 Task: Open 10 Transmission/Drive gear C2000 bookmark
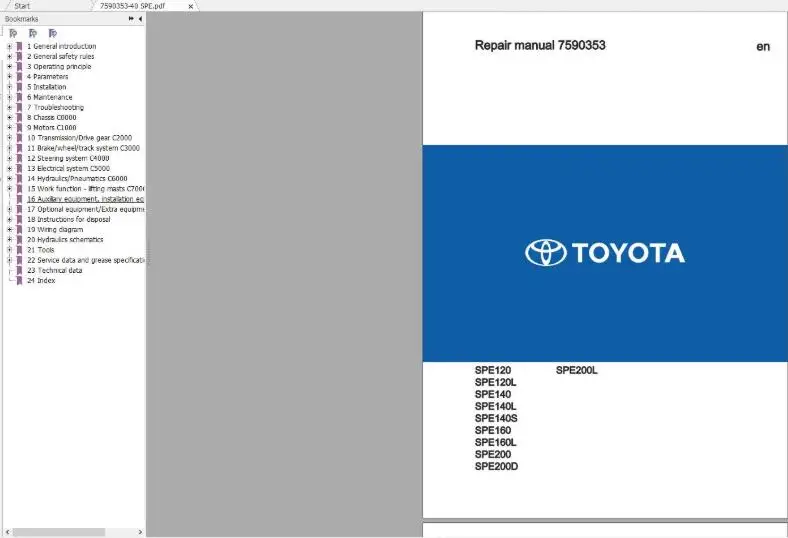79,138
